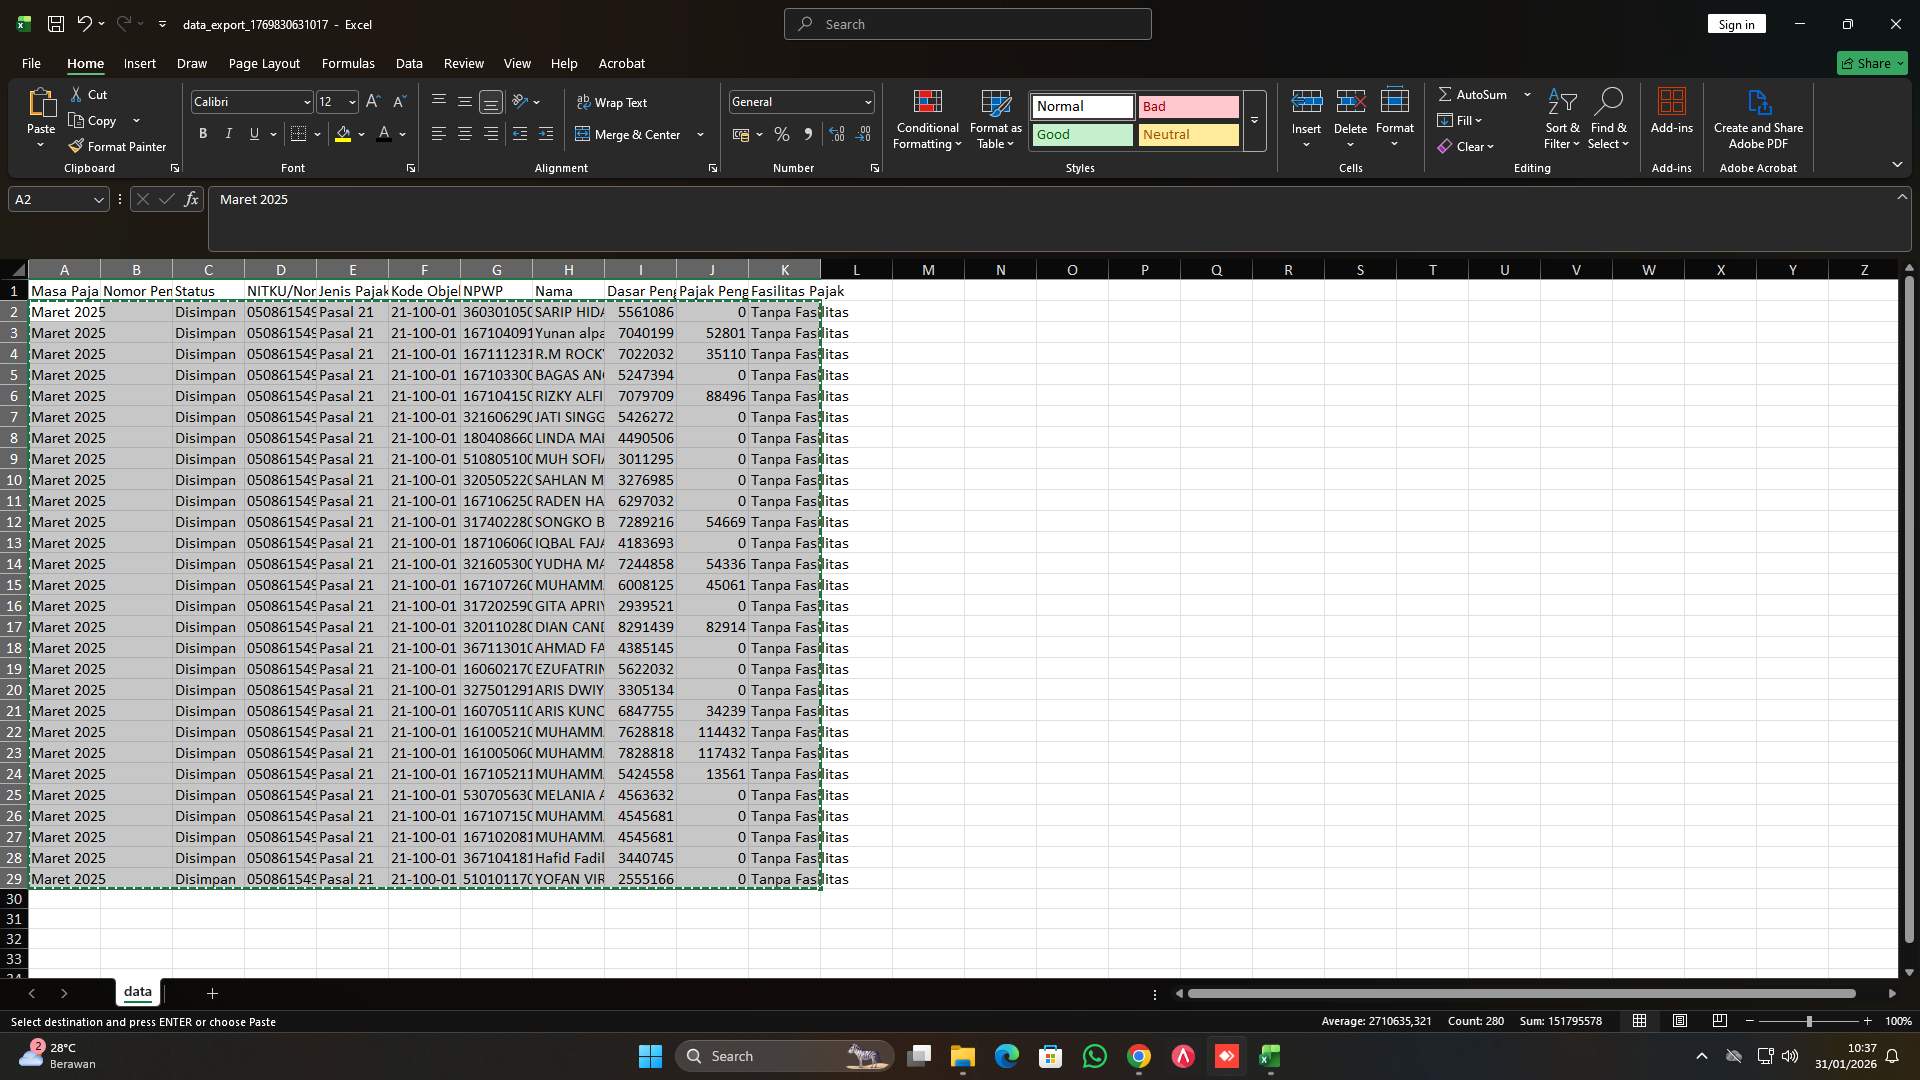The image size is (1920, 1080).
Task: Click the Sign in button
Action: pos(1736,23)
